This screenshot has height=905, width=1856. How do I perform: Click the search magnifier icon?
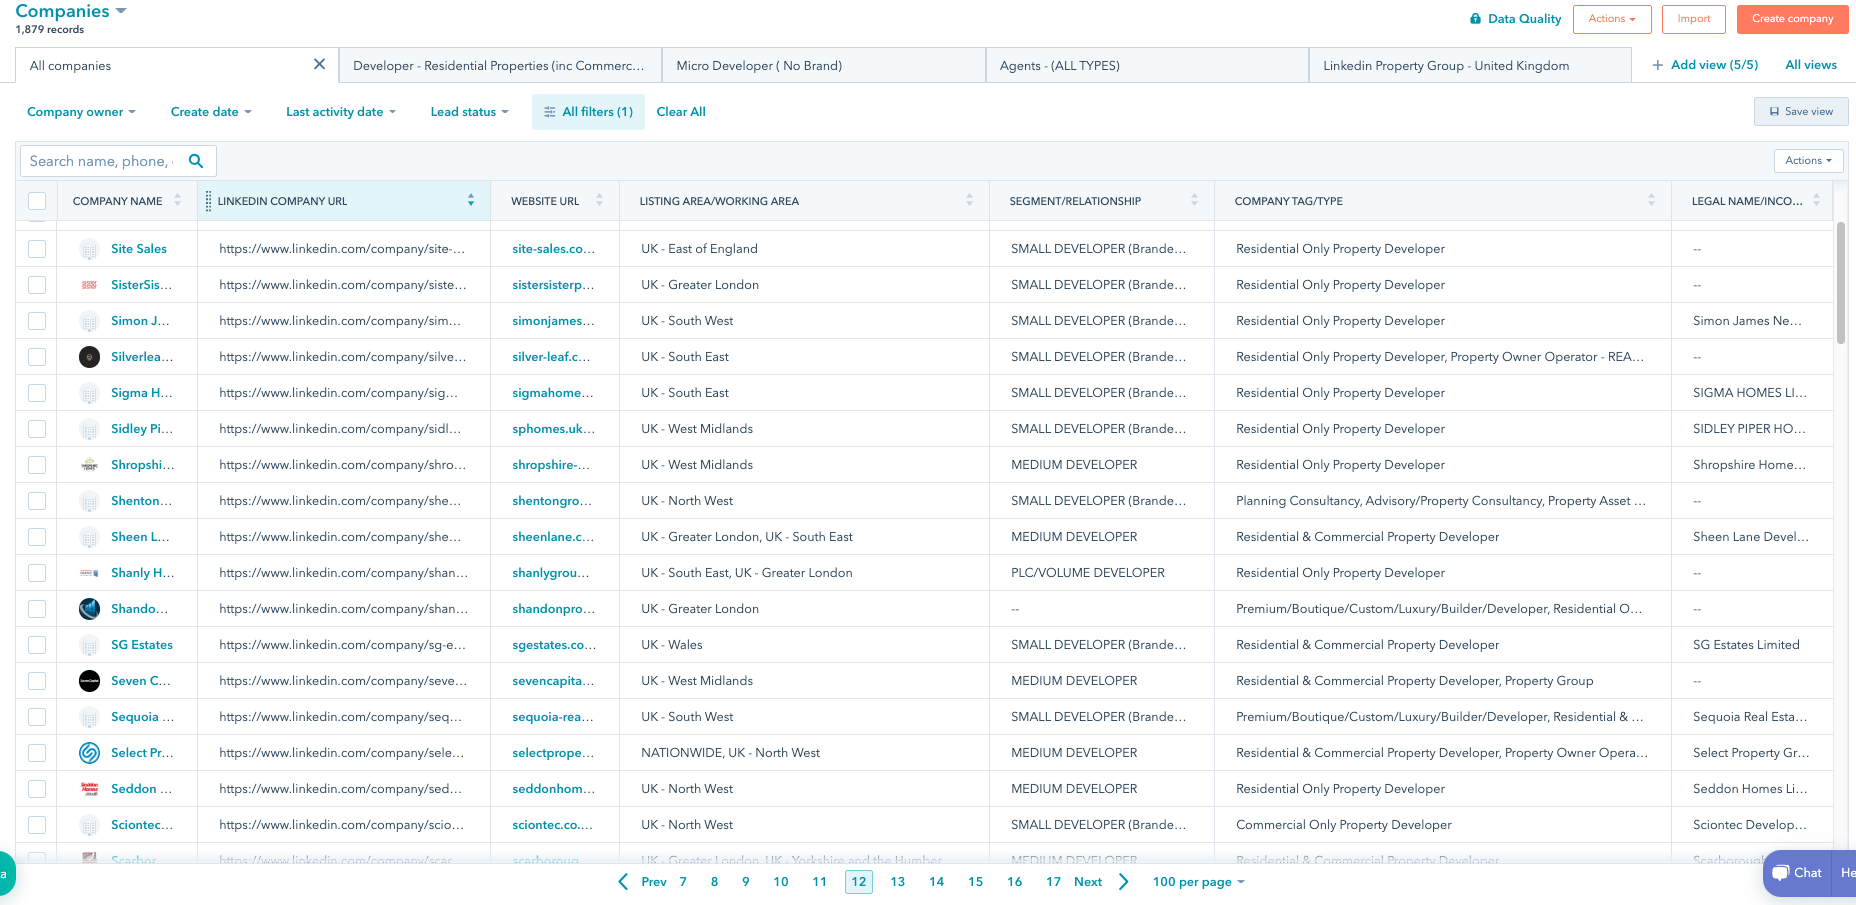tap(196, 161)
